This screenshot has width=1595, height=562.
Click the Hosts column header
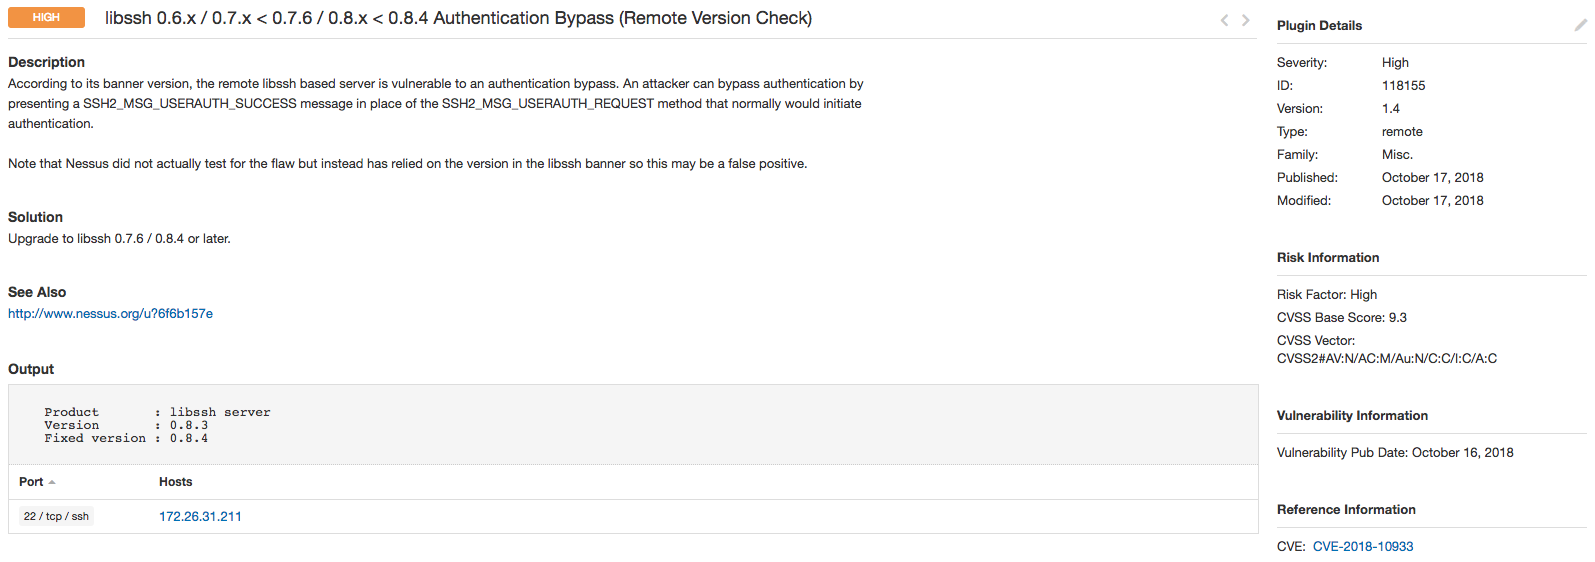[x=176, y=482]
